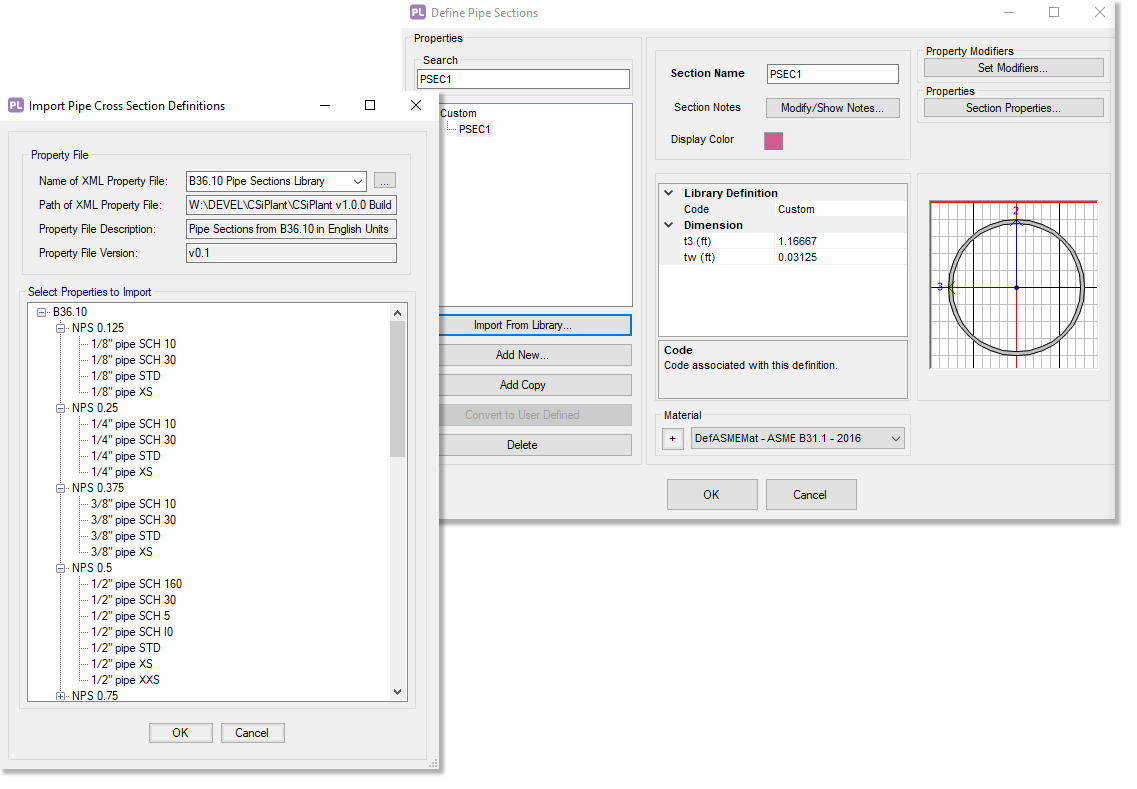Select PSEC1 in the Custom sections list
Screen dimensions: 1137x789
475,129
